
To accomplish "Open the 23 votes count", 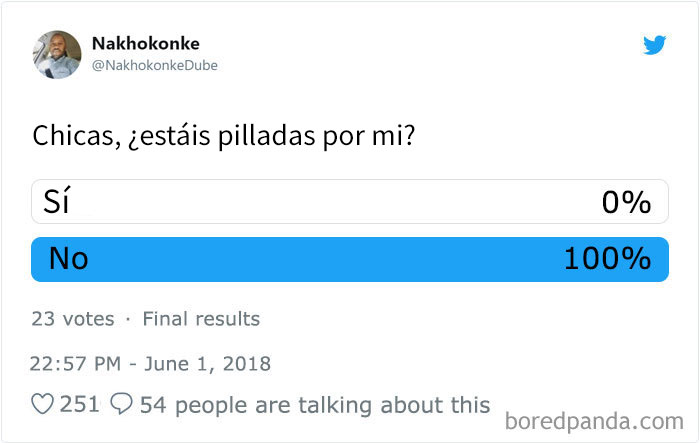I will pos(73,319).
